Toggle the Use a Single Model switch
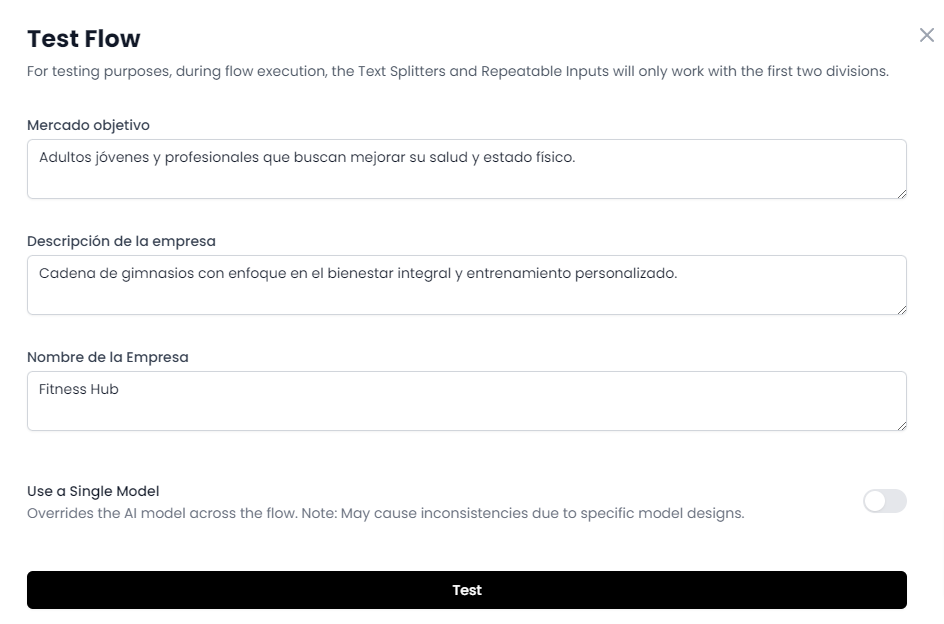The height and width of the screenshot is (624, 944). [884, 501]
